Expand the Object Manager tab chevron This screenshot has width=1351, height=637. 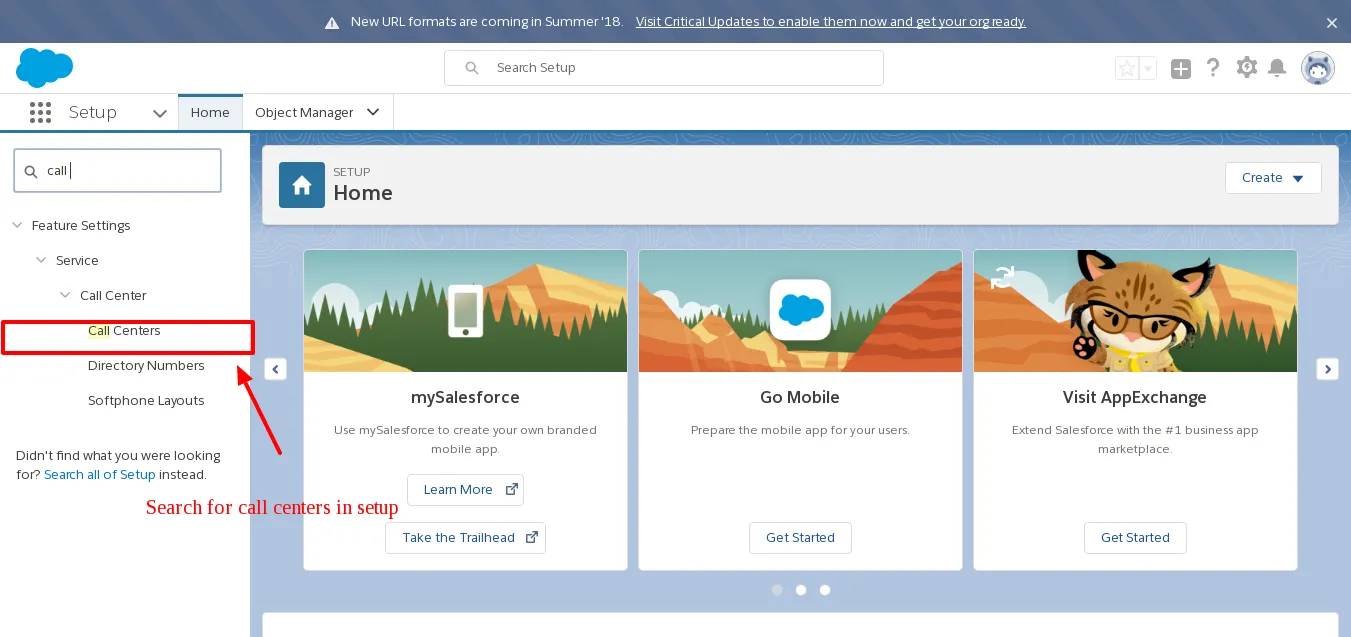pos(373,112)
